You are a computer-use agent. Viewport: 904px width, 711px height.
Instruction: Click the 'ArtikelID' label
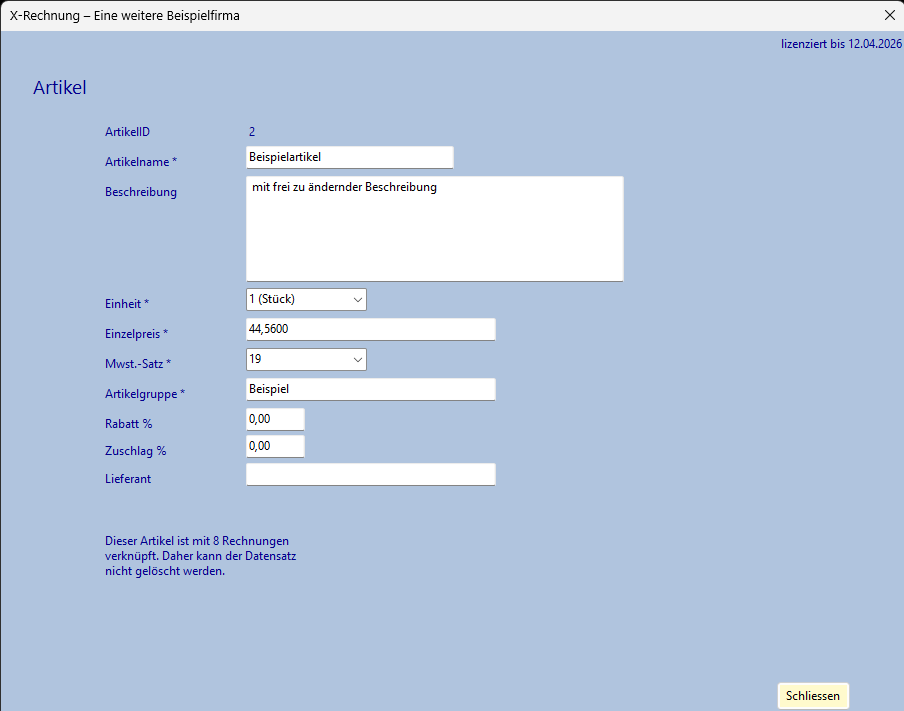point(127,132)
